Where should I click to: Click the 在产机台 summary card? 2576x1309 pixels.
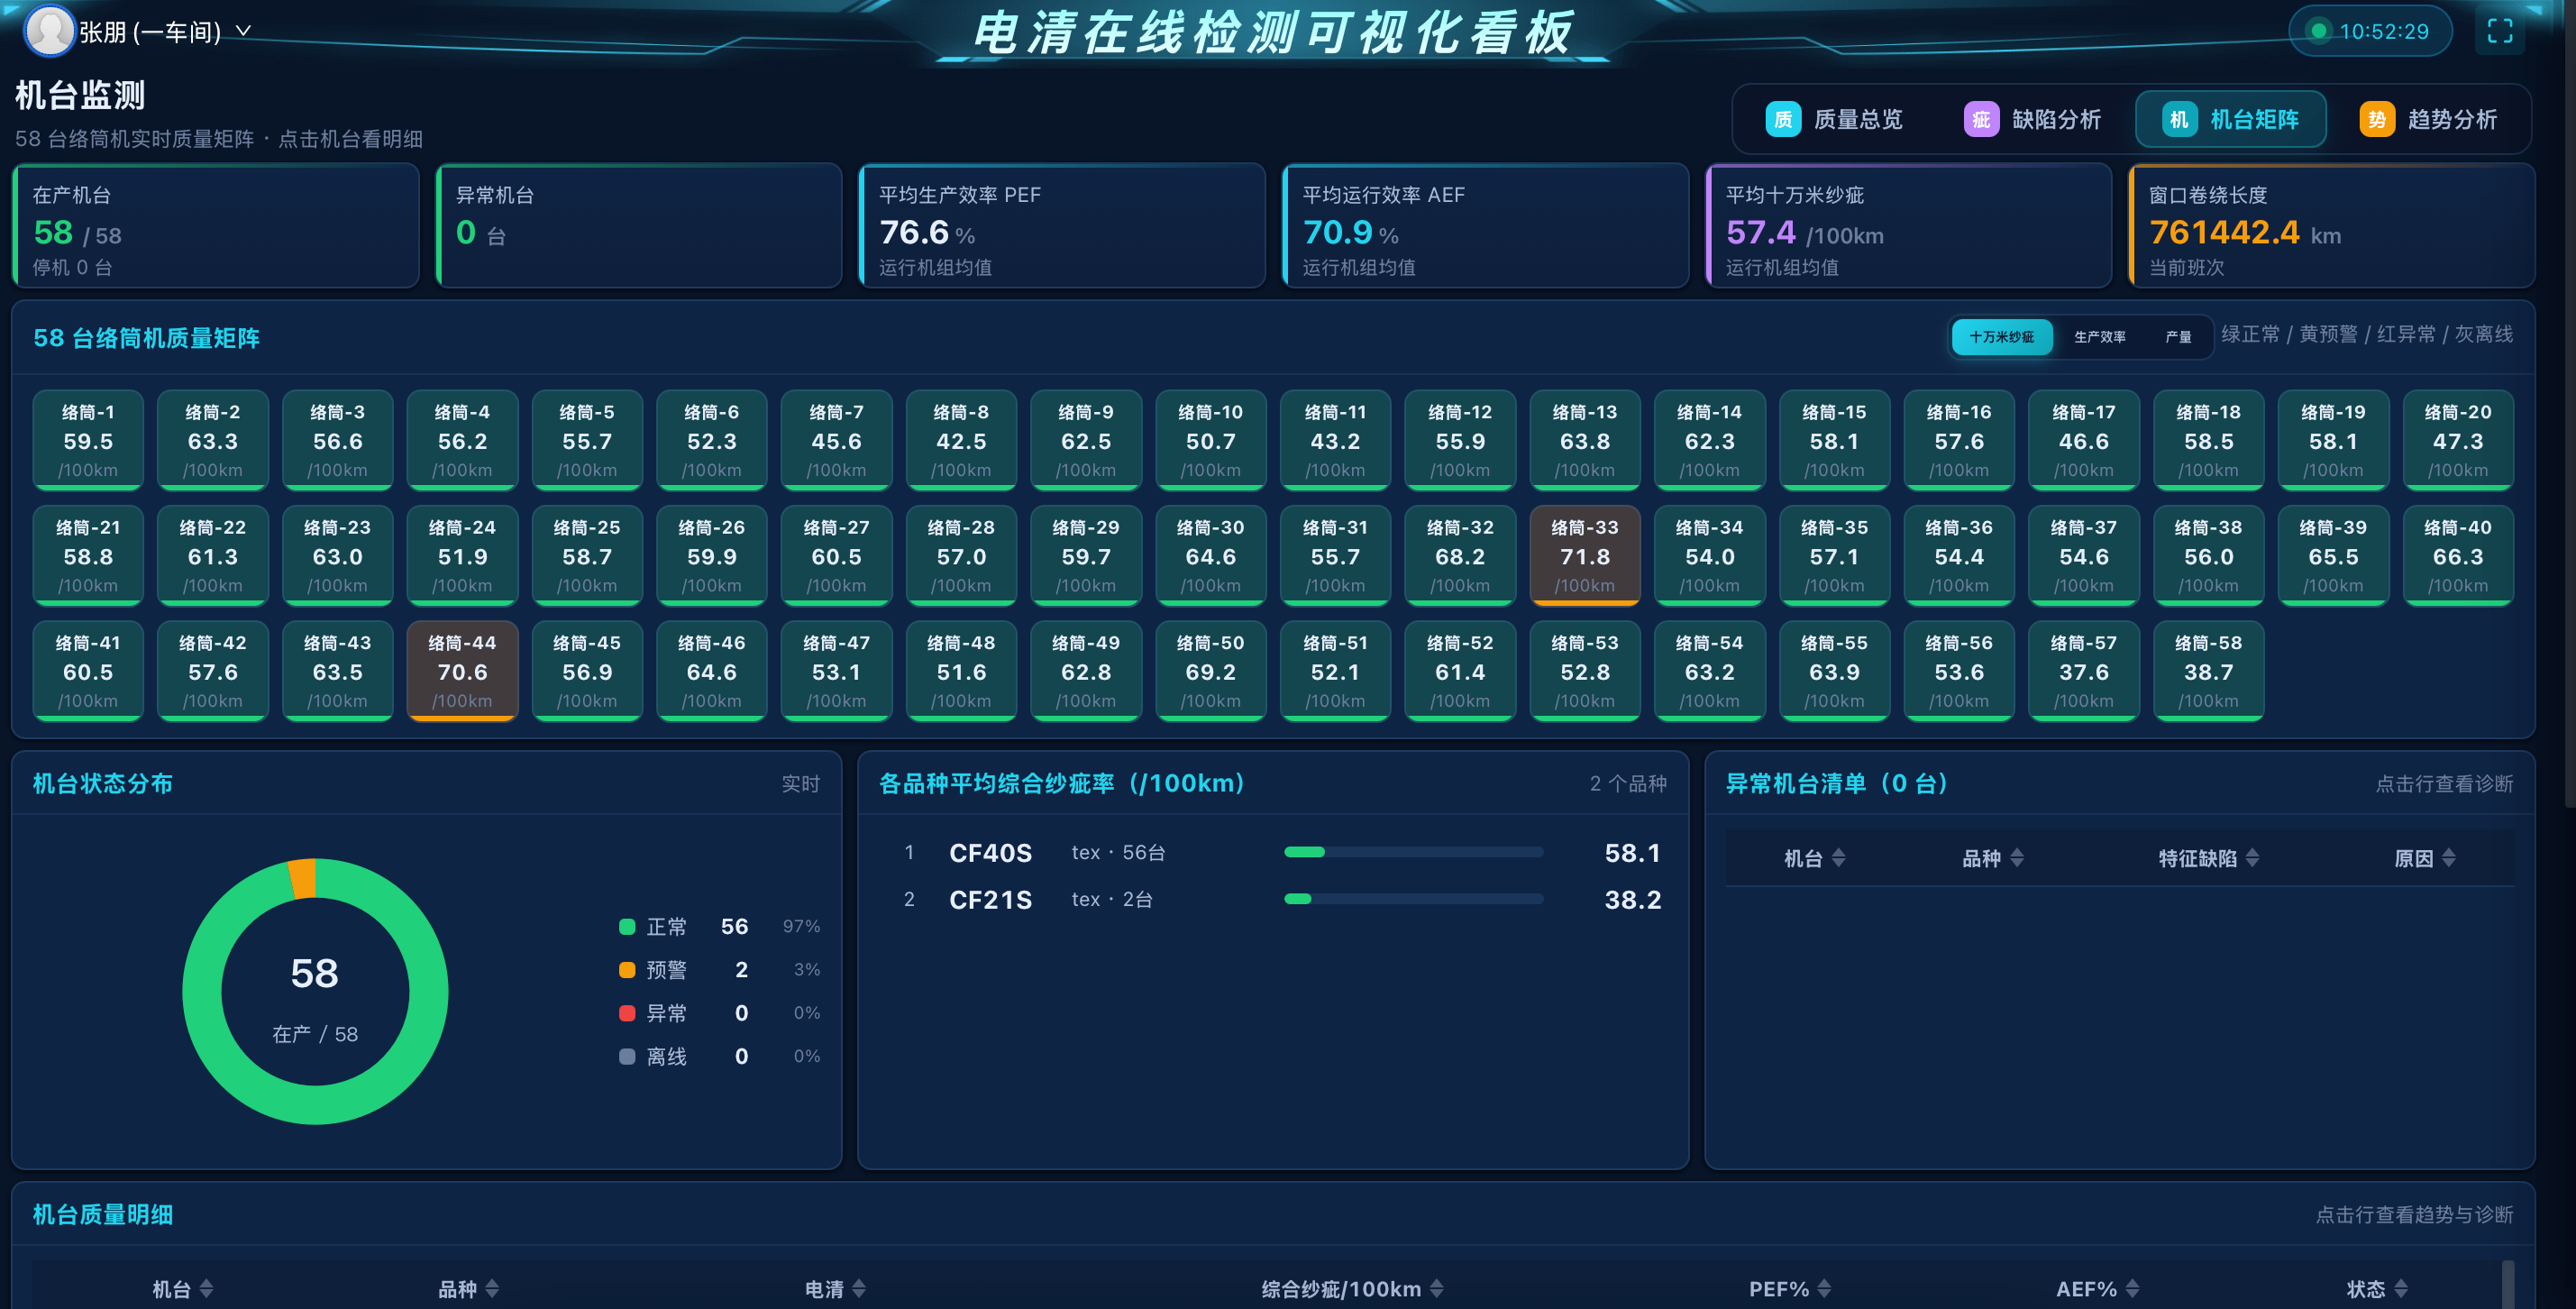click(216, 226)
